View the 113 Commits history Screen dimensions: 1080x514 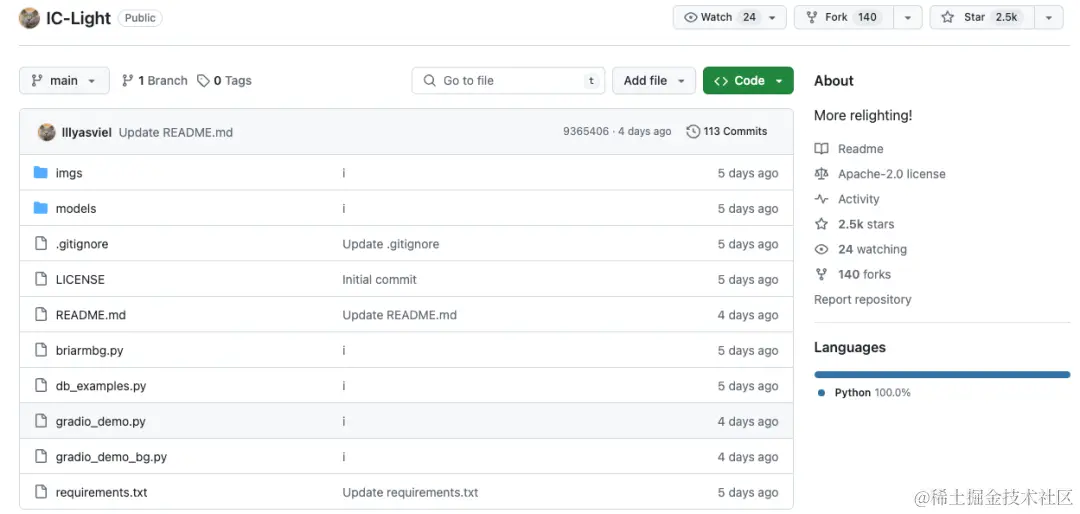click(x=727, y=131)
